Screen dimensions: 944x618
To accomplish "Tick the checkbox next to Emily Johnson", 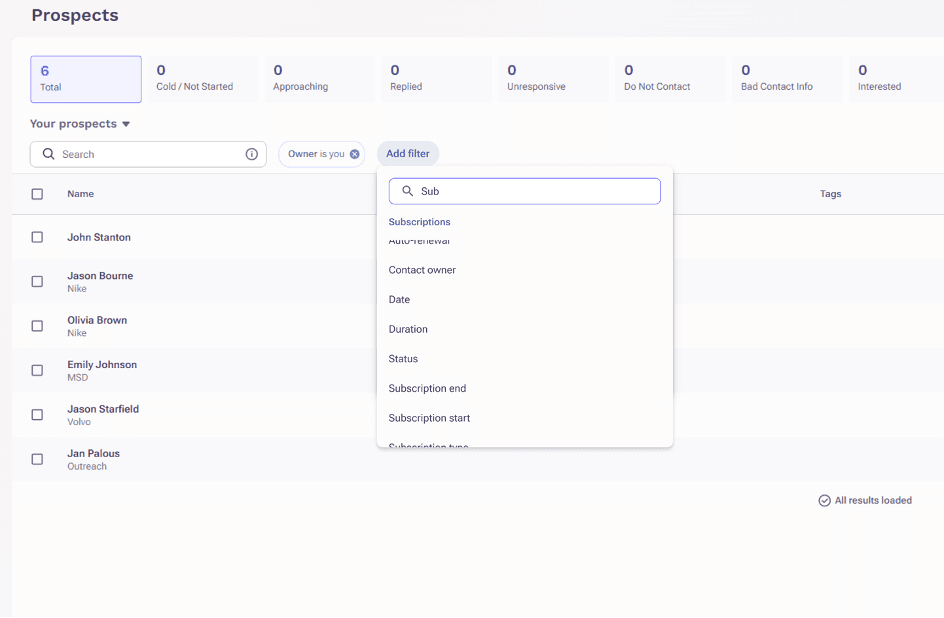I will click(37, 370).
